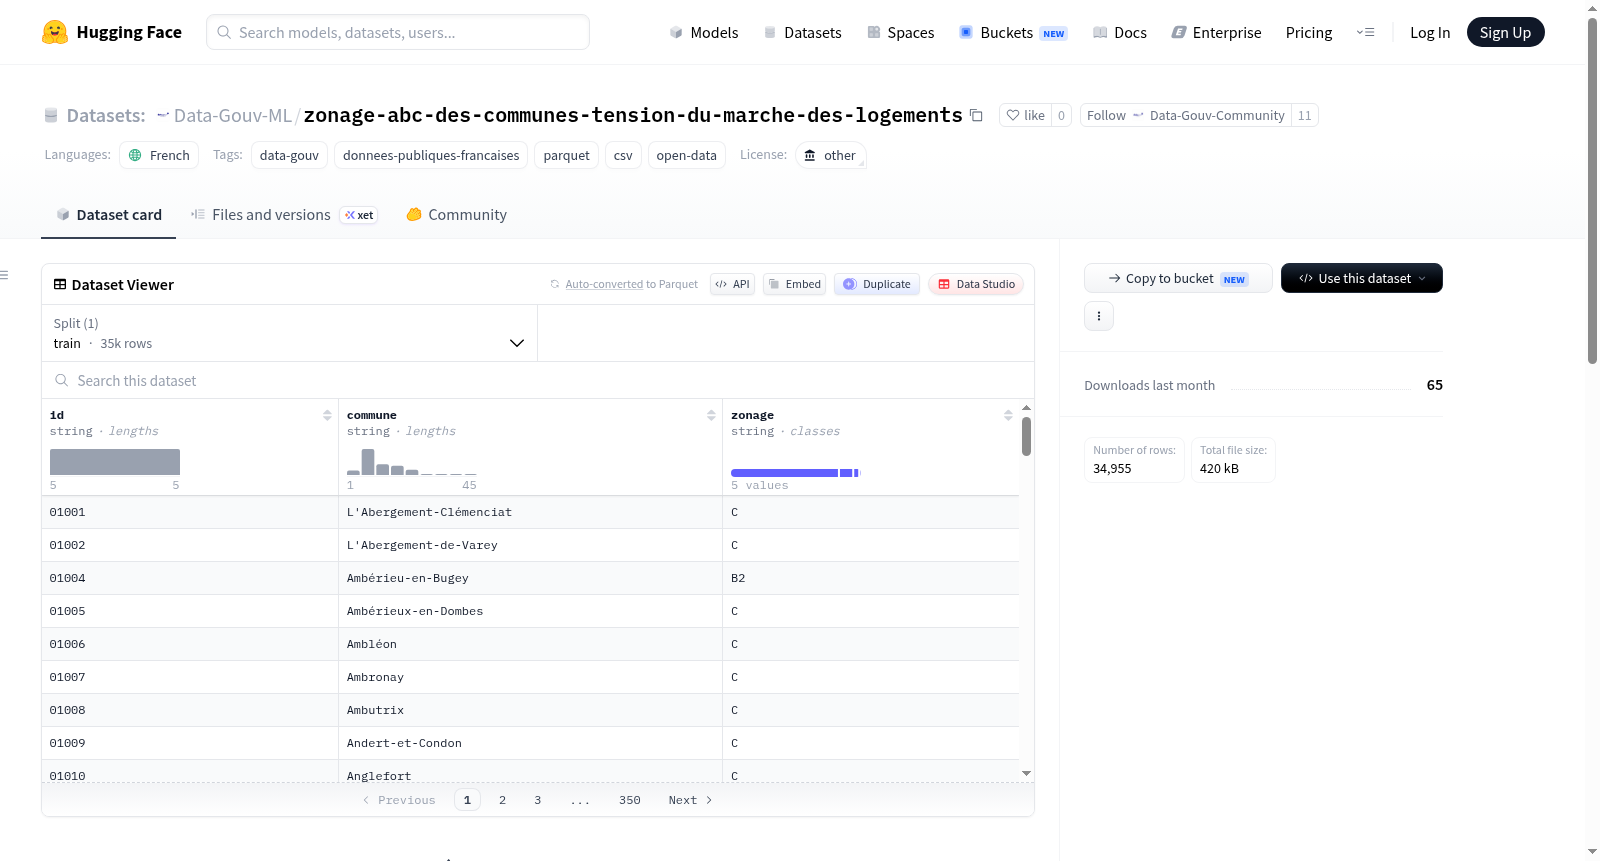Image resolution: width=1600 pixels, height=861 pixels.
Task: Open Spaces in top navigation
Action: (900, 32)
